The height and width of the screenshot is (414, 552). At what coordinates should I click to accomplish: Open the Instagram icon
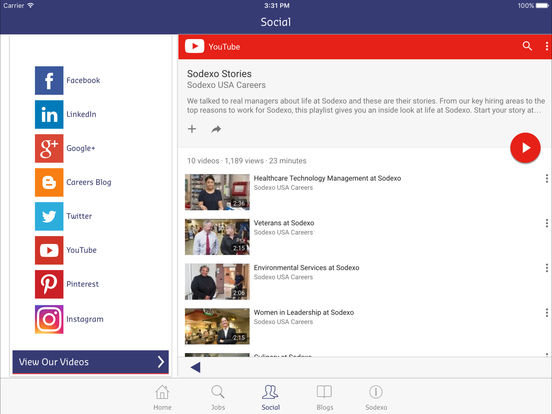point(49,319)
